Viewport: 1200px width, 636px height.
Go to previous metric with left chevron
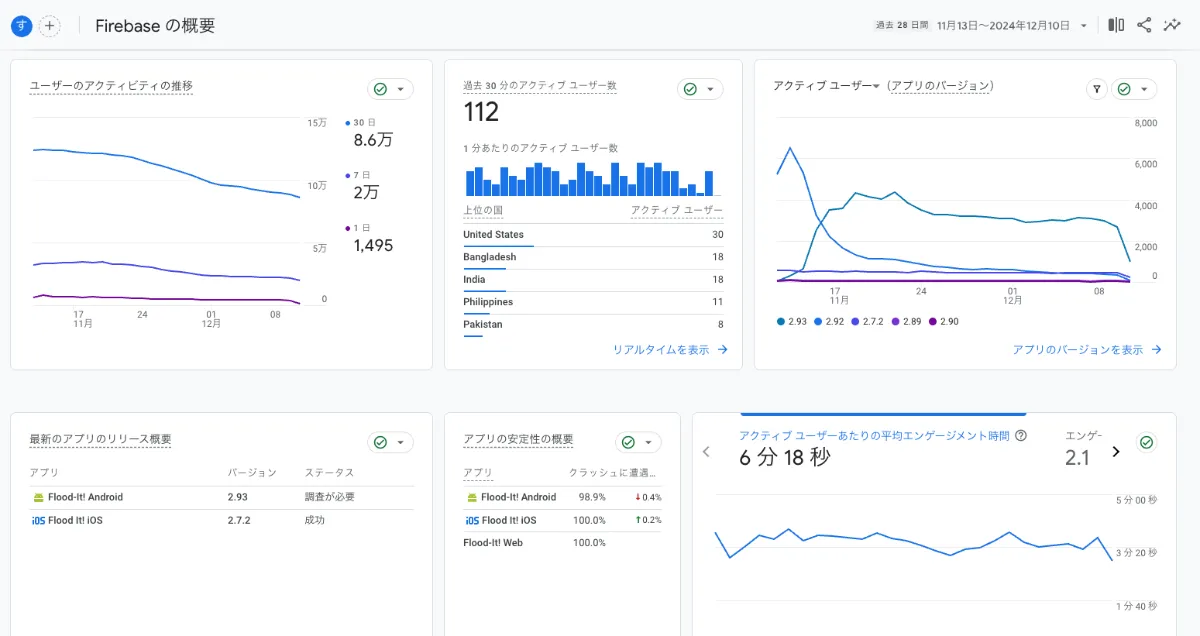pyautogui.click(x=706, y=452)
